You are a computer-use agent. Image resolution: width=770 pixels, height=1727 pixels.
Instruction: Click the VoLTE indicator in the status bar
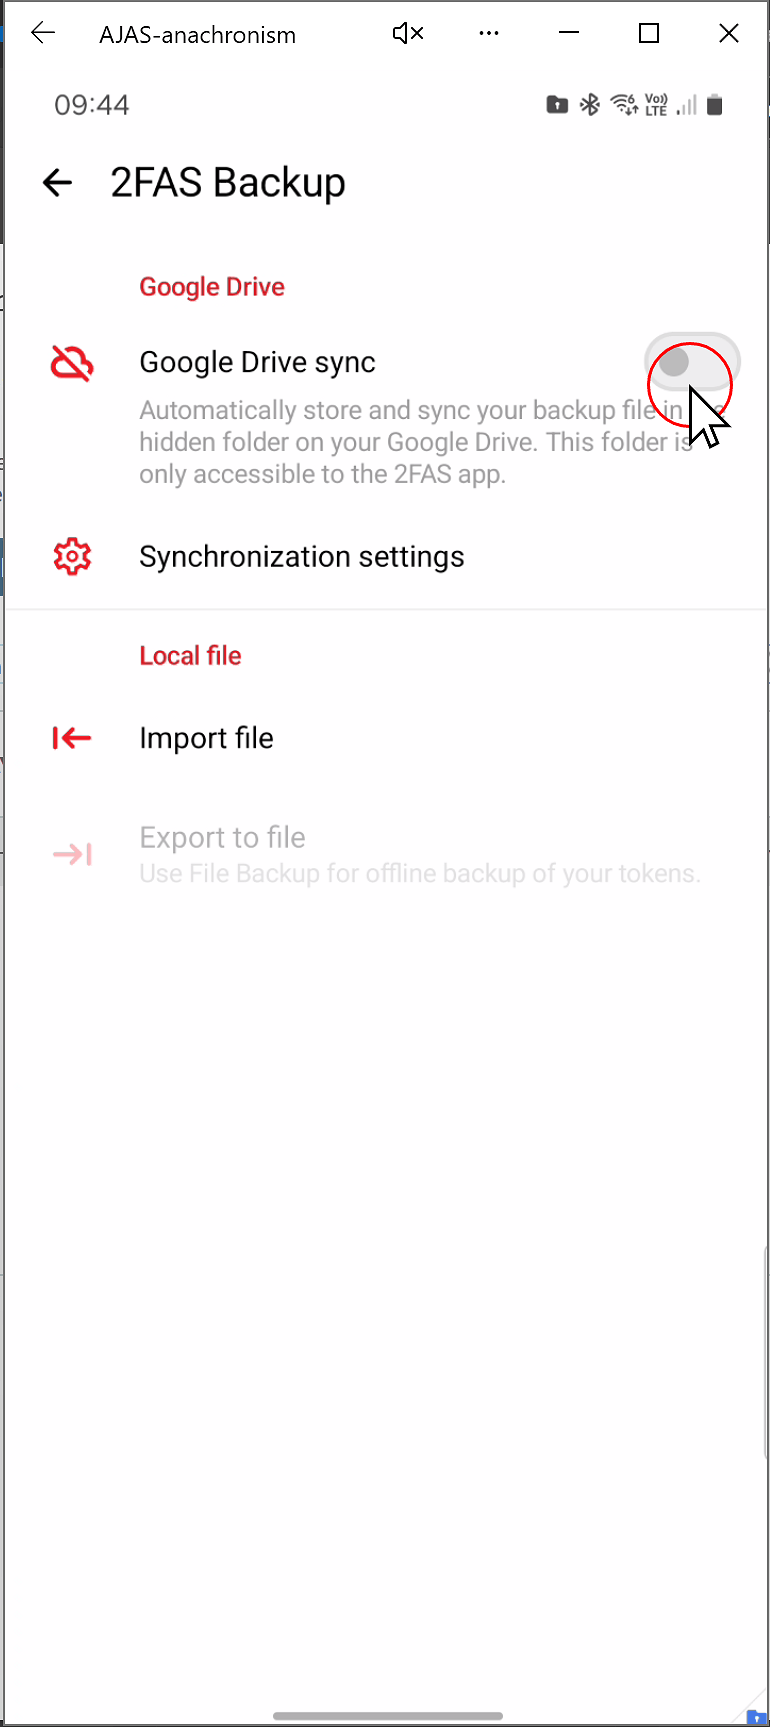coord(656,104)
